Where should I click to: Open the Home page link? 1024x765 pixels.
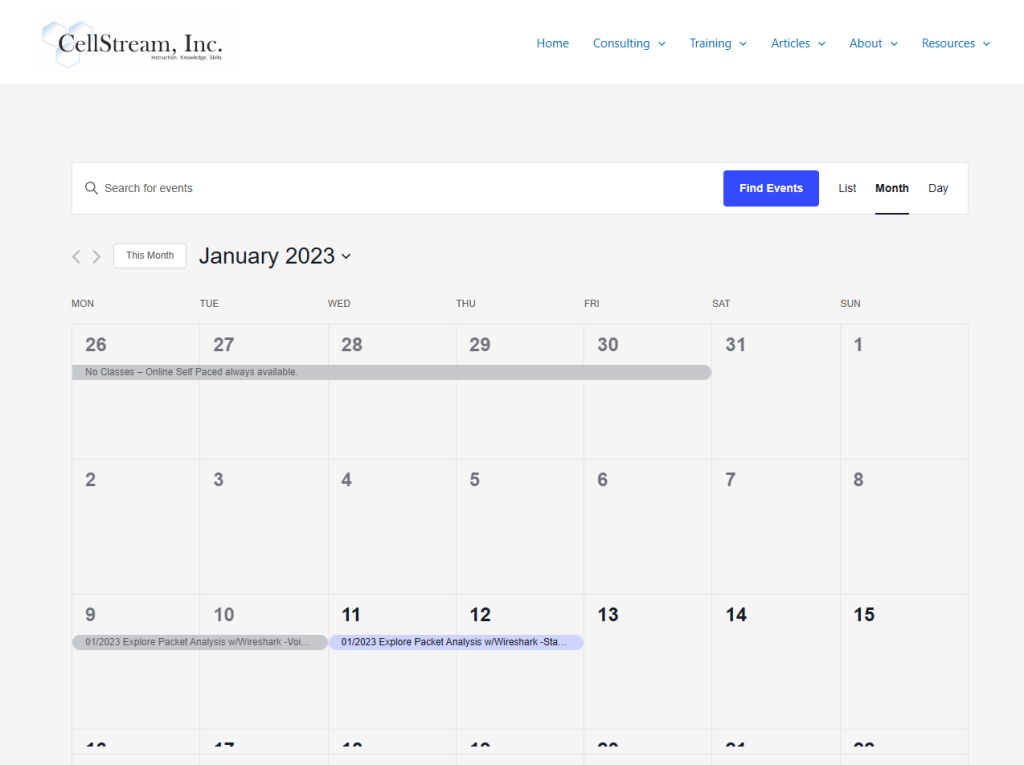tap(552, 43)
